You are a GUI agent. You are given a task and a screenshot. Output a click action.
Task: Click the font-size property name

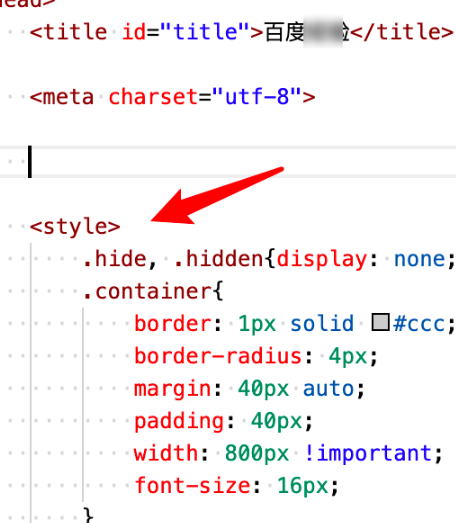pos(192,485)
